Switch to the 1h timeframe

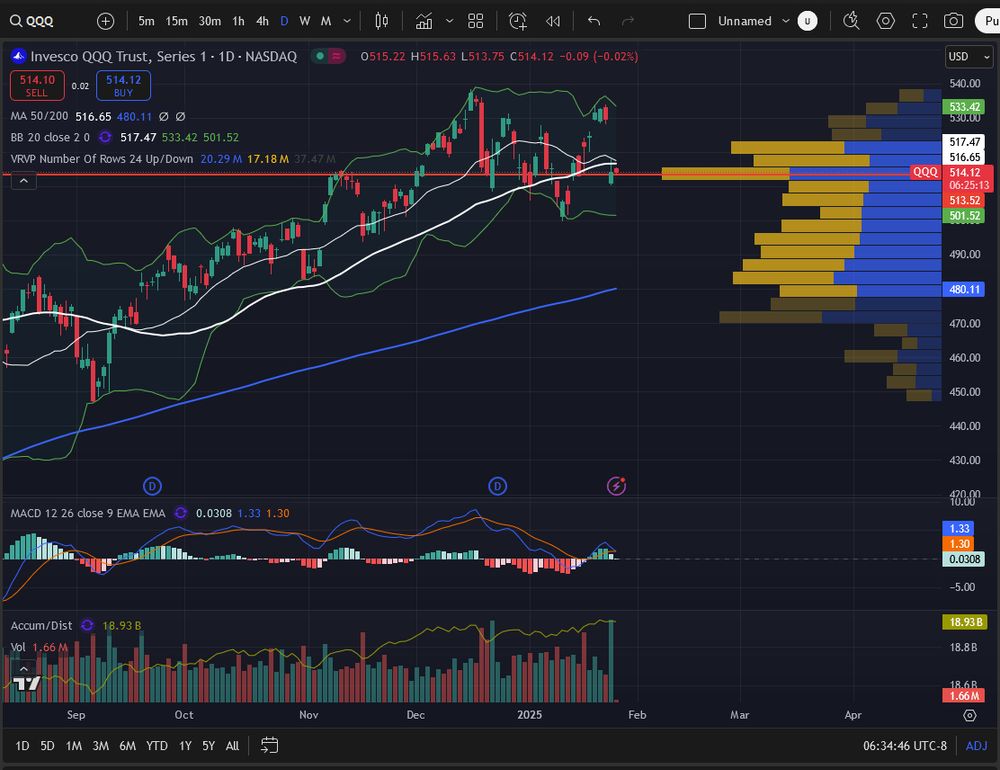pos(239,21)
